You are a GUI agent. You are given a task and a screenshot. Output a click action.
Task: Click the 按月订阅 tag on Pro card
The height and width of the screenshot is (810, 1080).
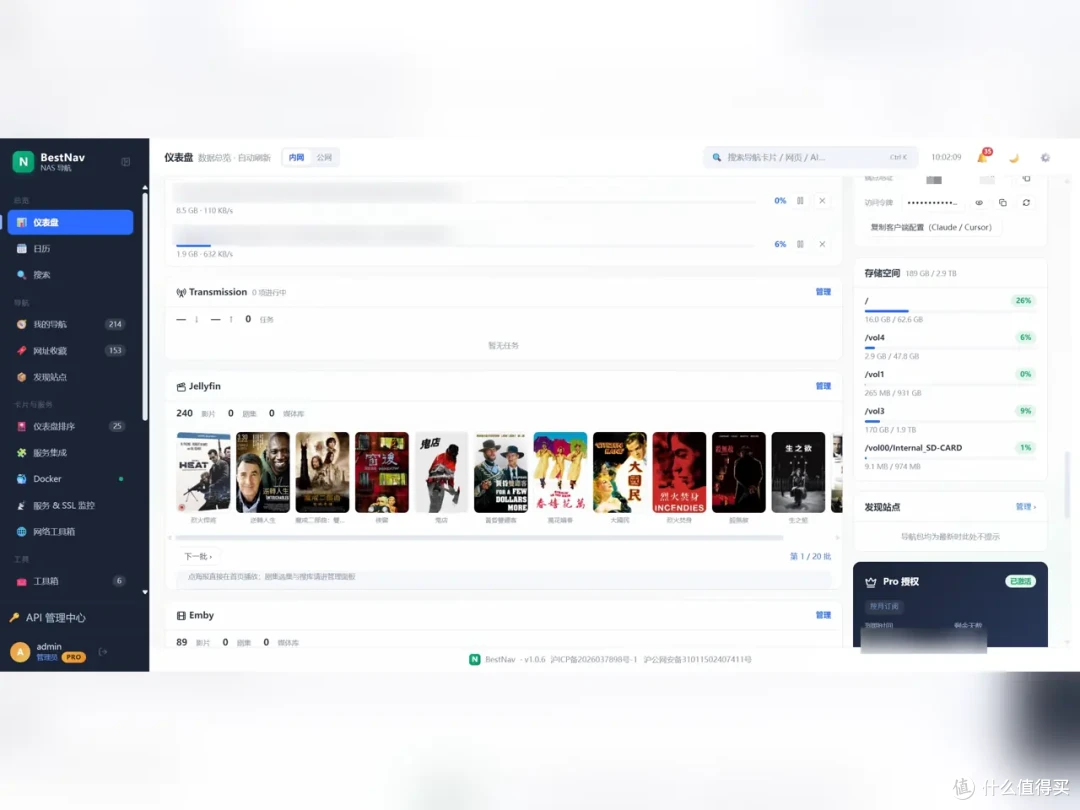click(884, 606)
